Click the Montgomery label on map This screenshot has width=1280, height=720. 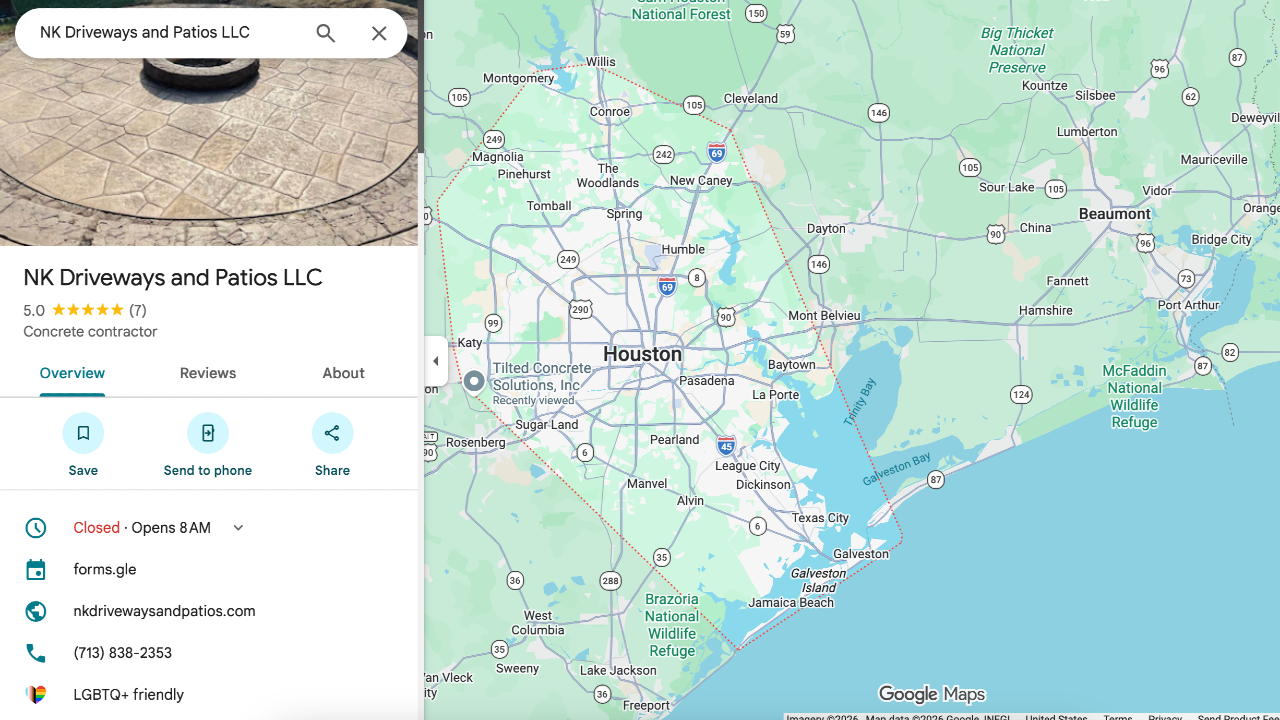pyautogui.click(x=518, y=78)
